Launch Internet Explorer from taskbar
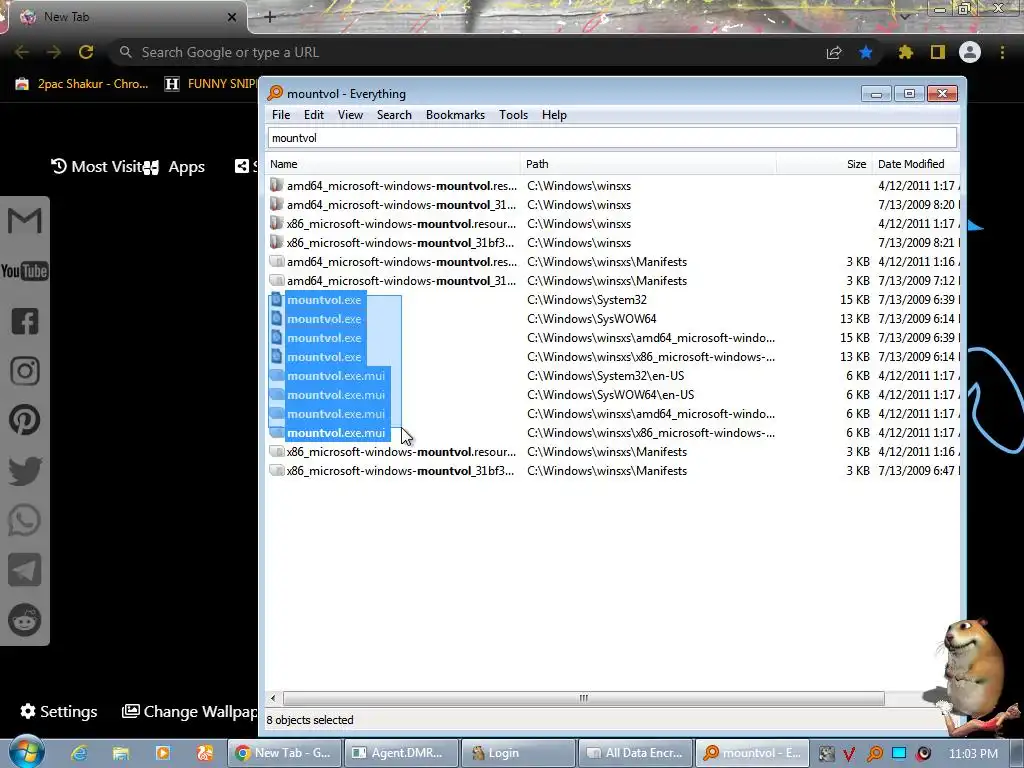1024x768 pixels. point(79,753)
